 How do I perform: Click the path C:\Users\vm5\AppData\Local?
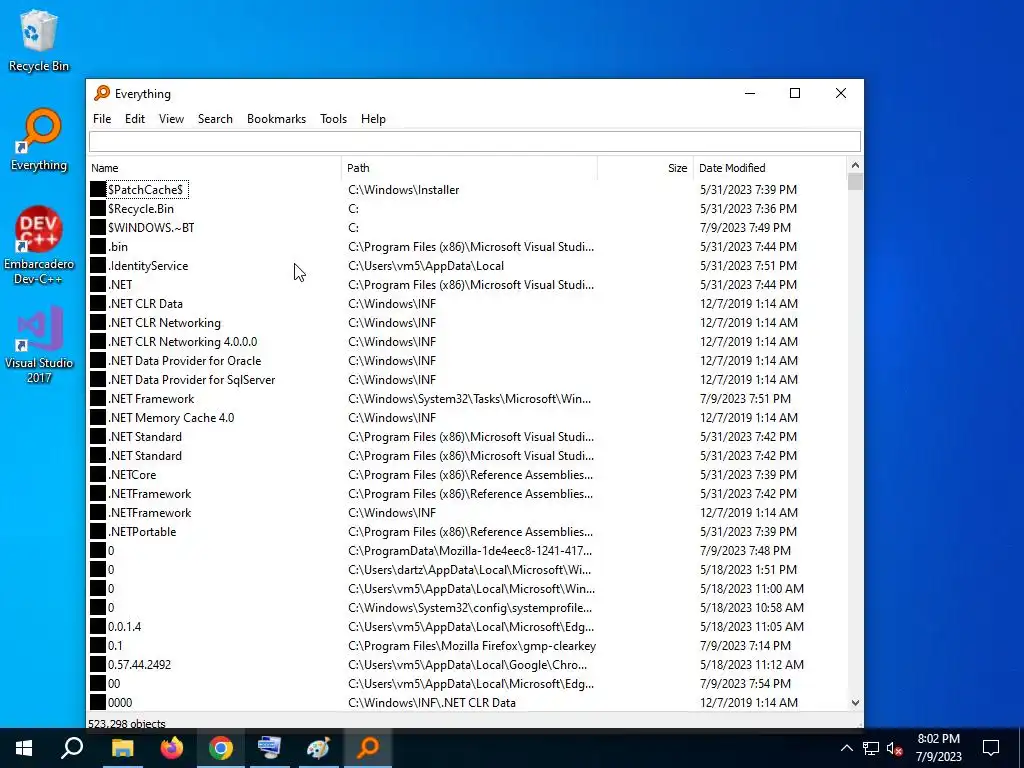click(426, 265)
